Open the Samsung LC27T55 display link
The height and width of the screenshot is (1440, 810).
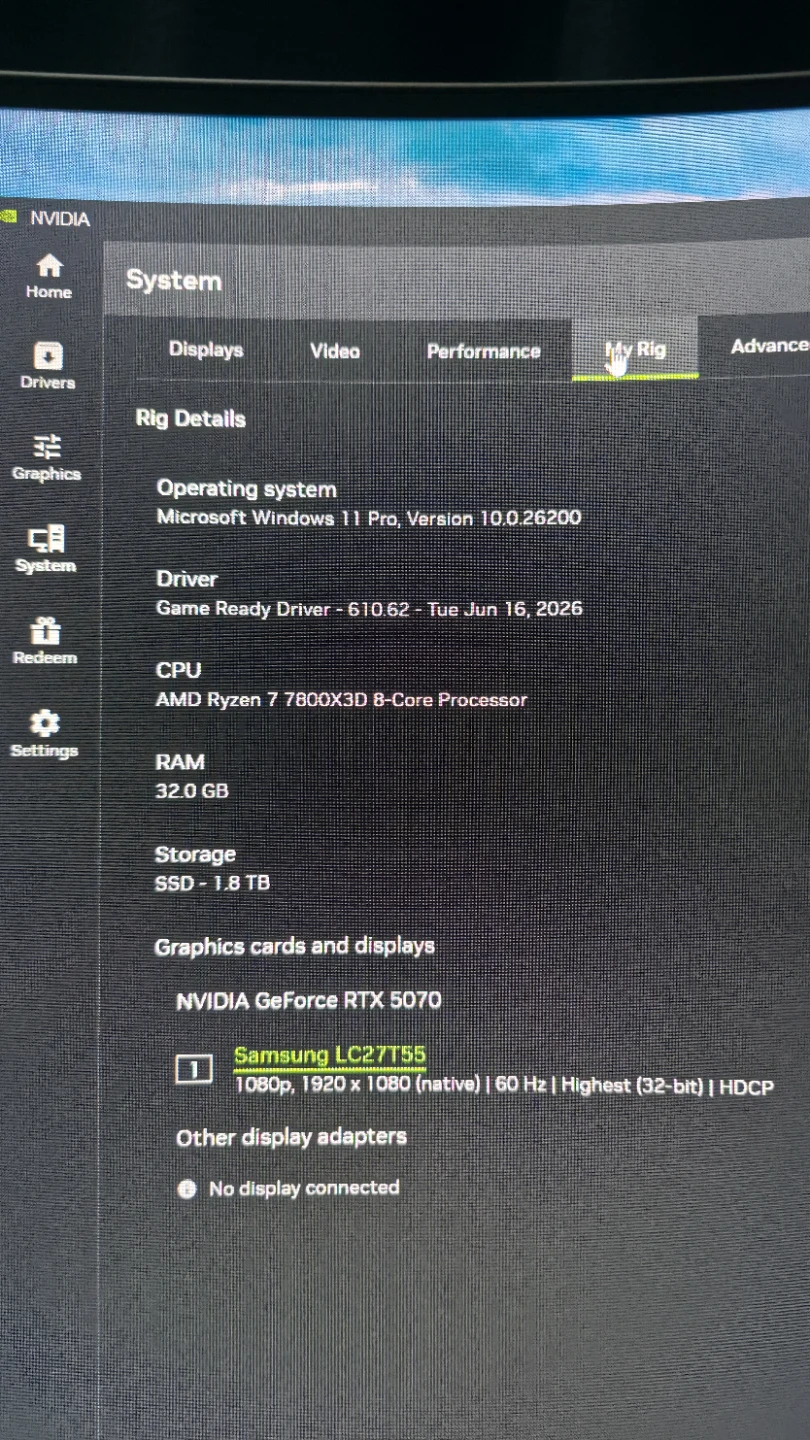(x=330, y=1055)
